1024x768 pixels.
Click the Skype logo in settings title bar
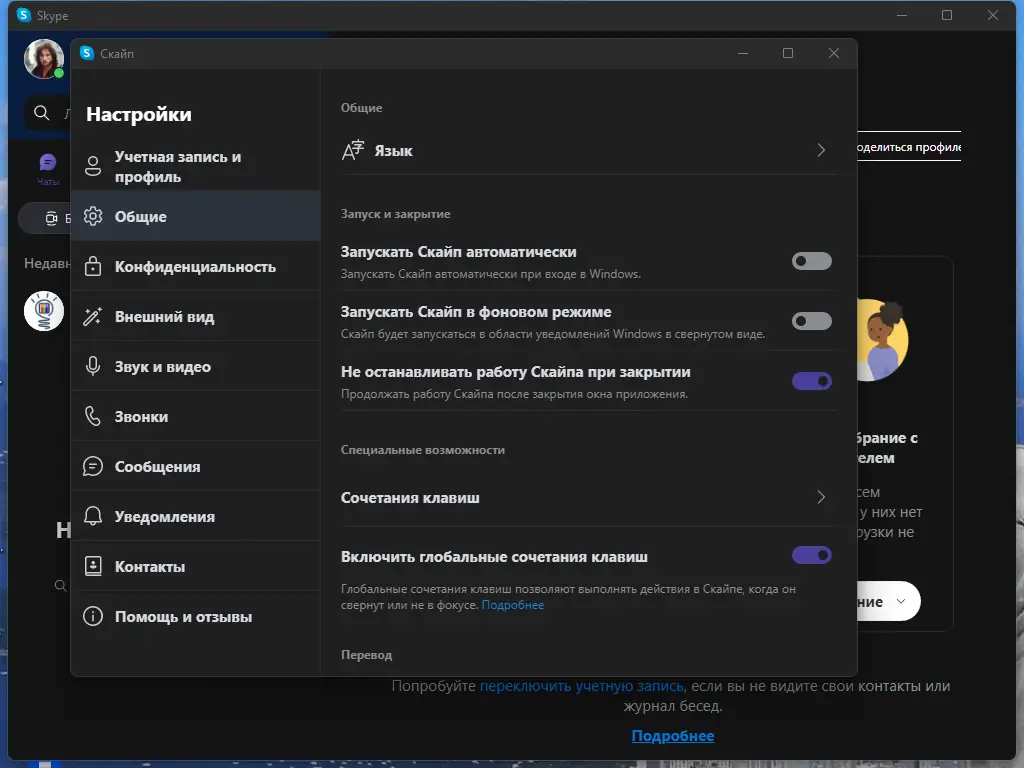[x=87, y=53]
